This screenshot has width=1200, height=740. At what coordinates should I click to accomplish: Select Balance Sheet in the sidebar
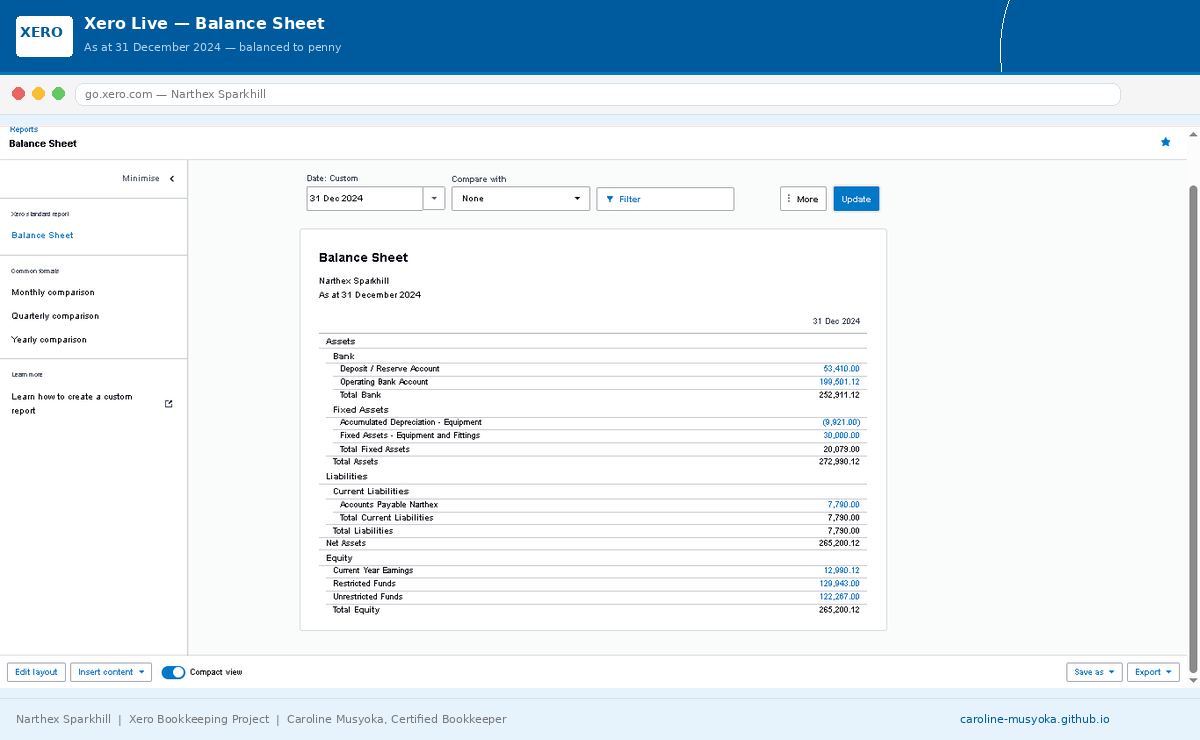(42, 235)
